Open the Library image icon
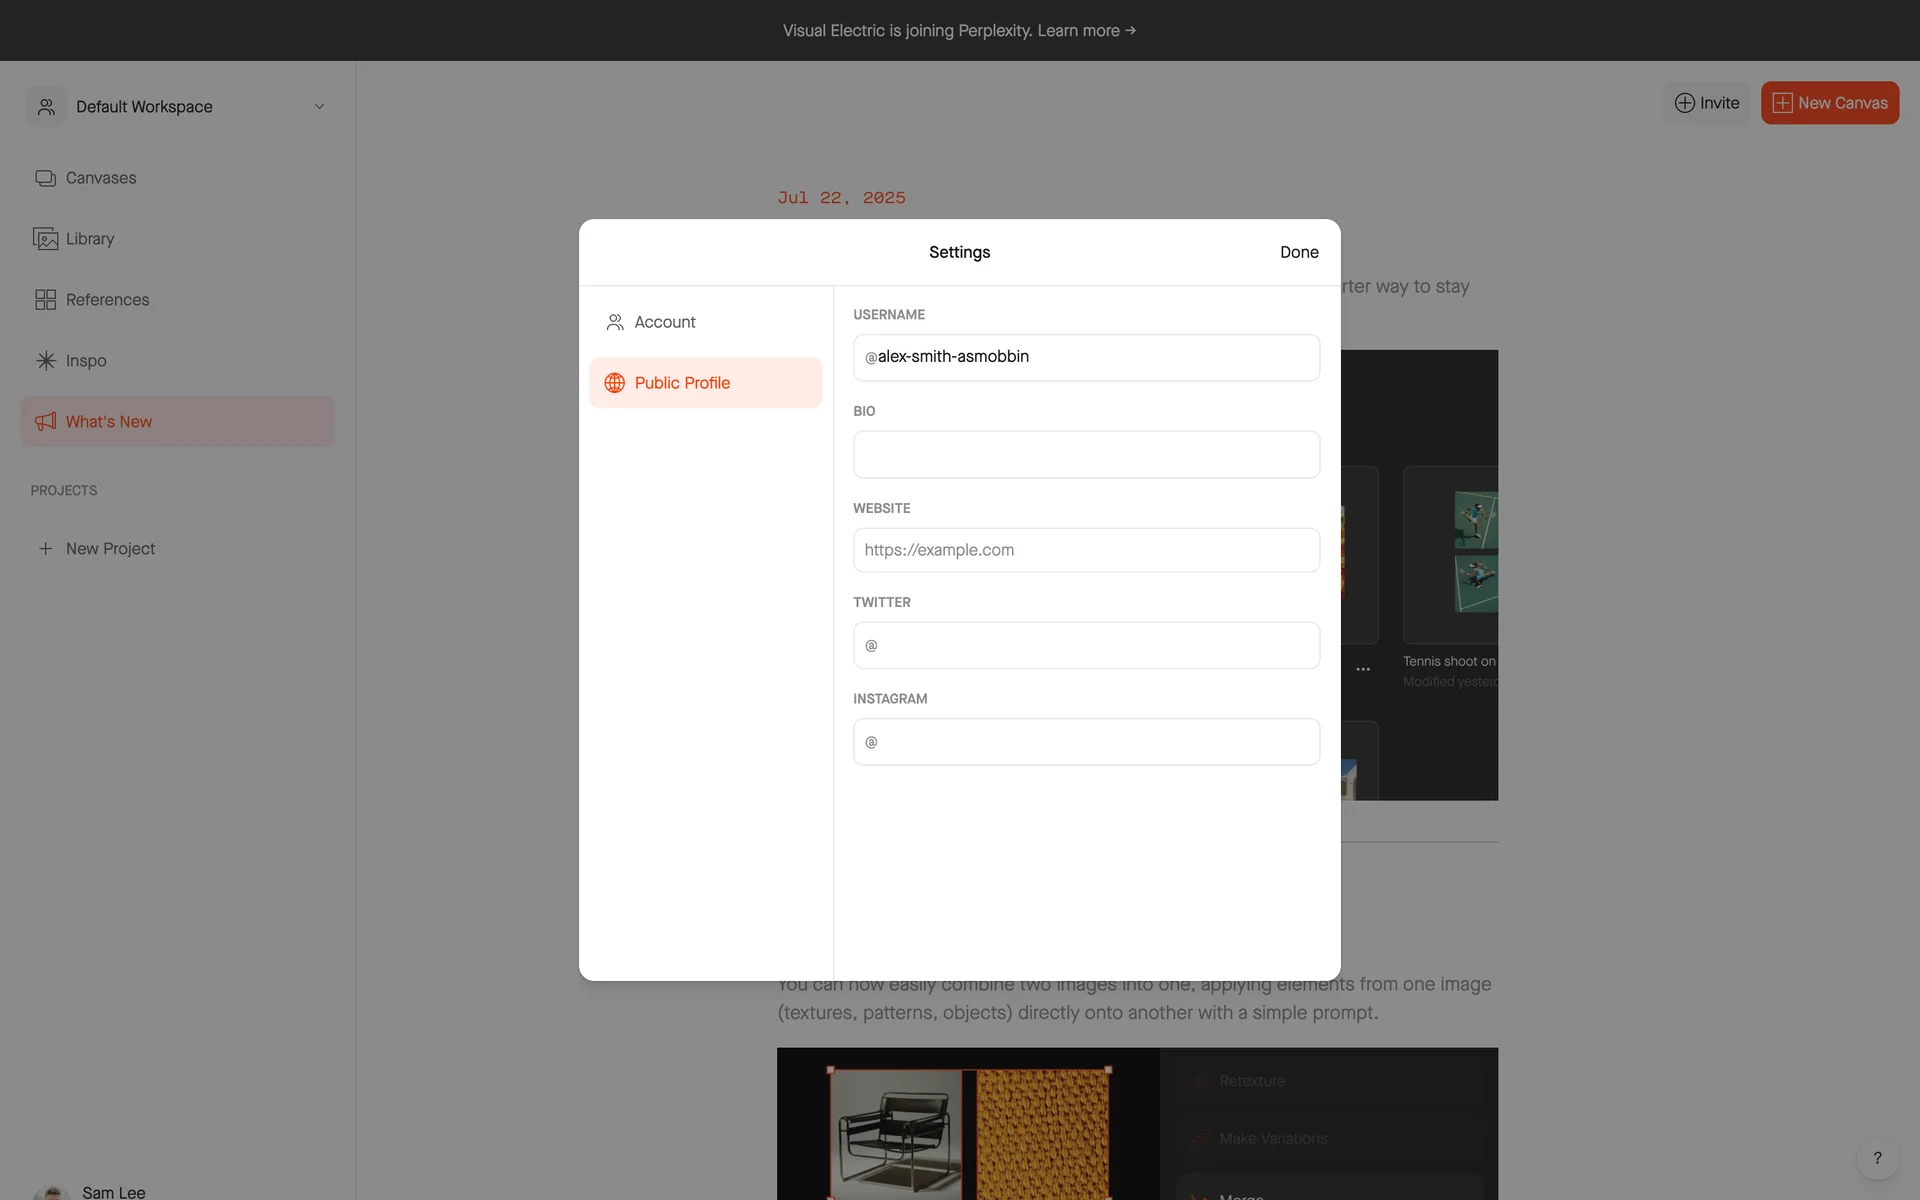The height and width of the screenshot is (1200, 1920). (45, 239)
